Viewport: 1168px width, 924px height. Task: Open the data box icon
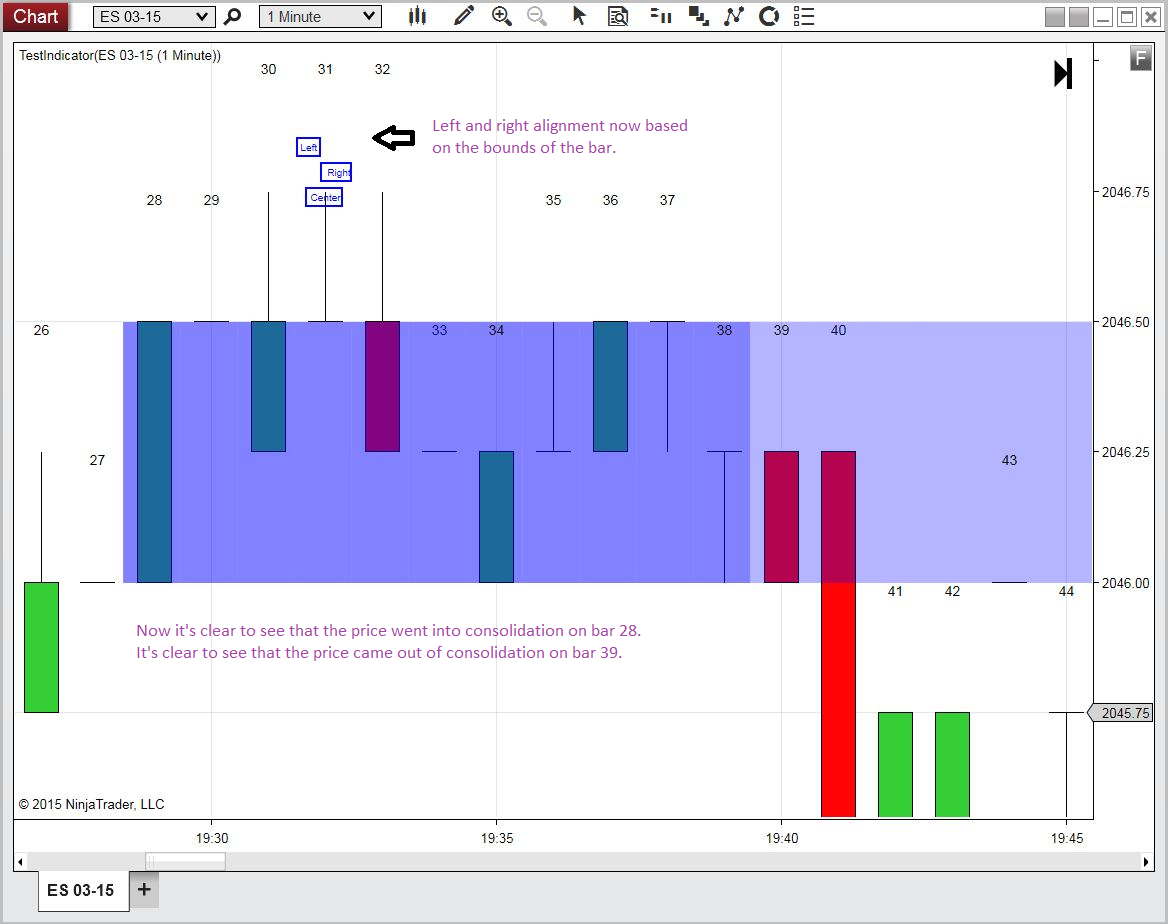[x=618, y=16]
